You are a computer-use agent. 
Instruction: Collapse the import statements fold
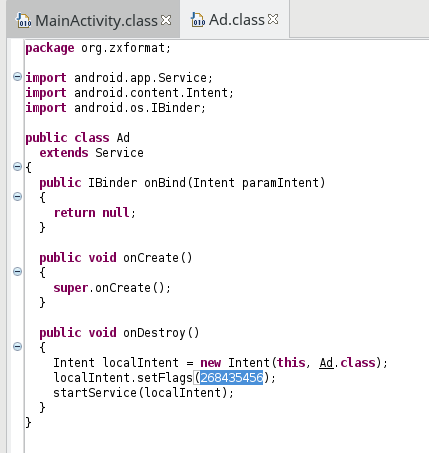coord(17,77)
